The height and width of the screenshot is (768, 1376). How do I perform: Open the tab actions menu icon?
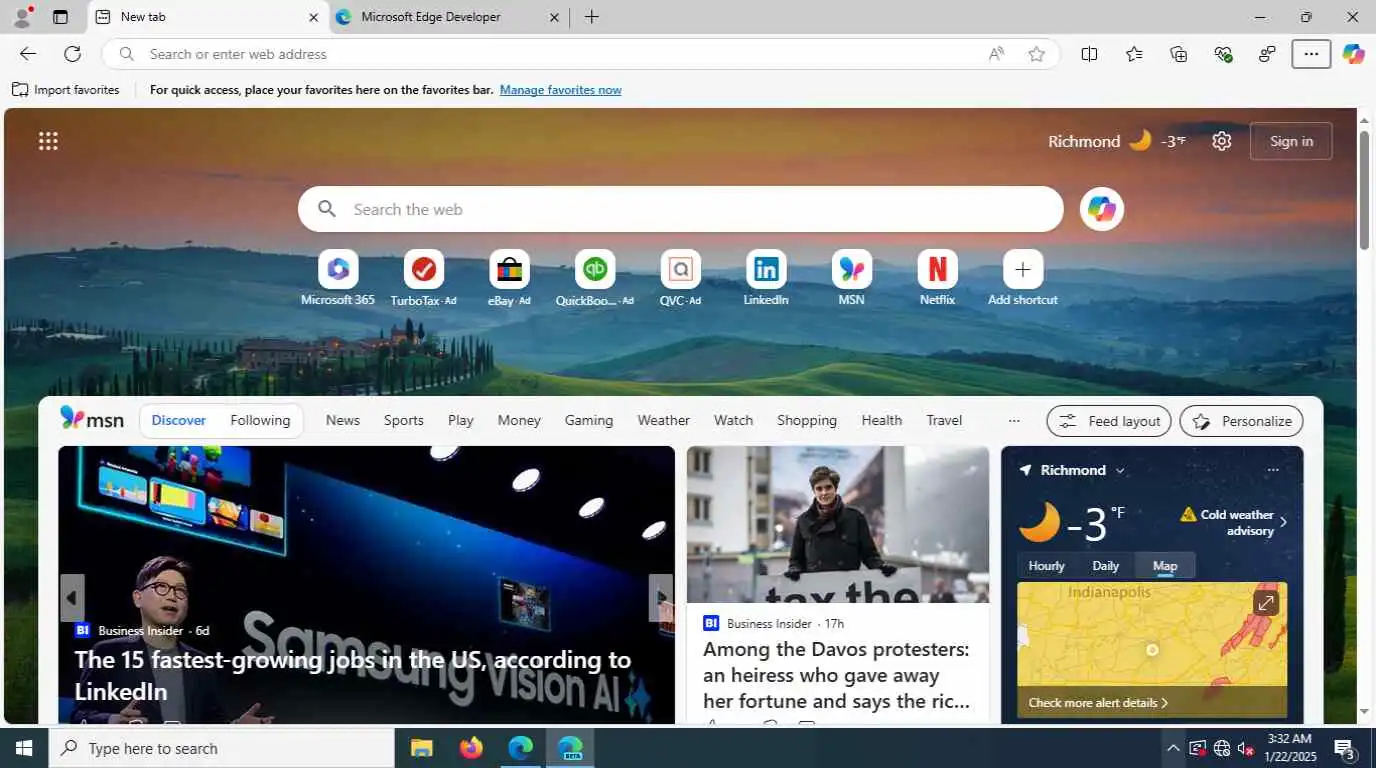tap(60, 17)
